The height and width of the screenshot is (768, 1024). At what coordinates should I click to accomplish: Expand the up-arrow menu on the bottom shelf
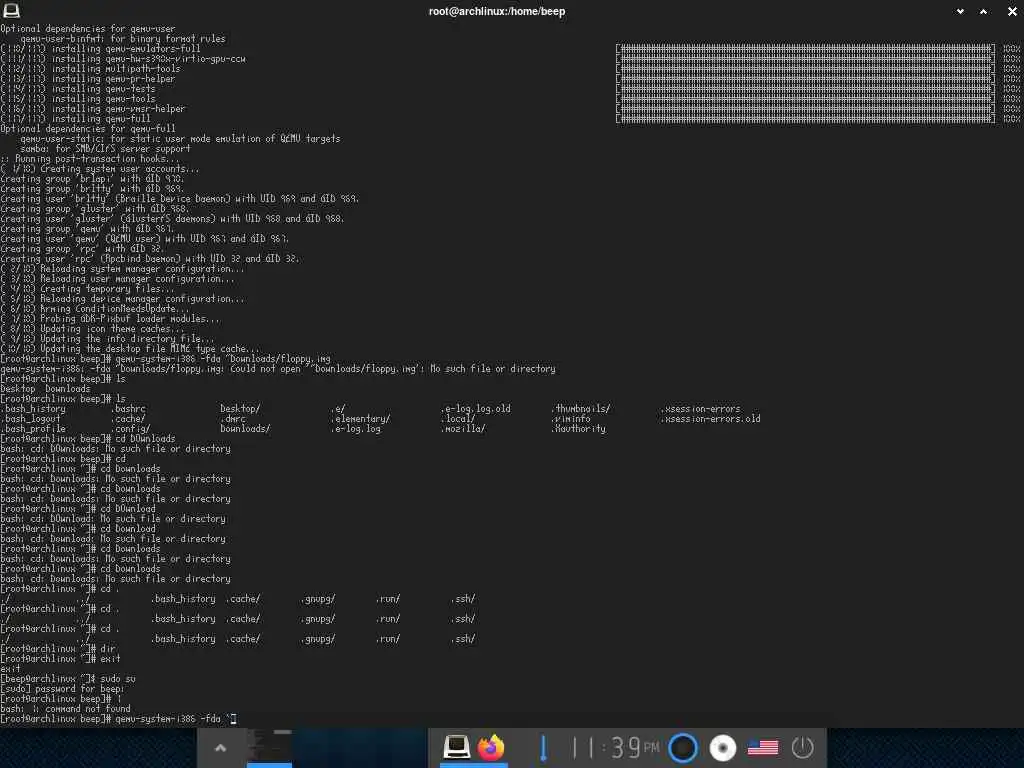pyautogui.click(x=221, y=748)
